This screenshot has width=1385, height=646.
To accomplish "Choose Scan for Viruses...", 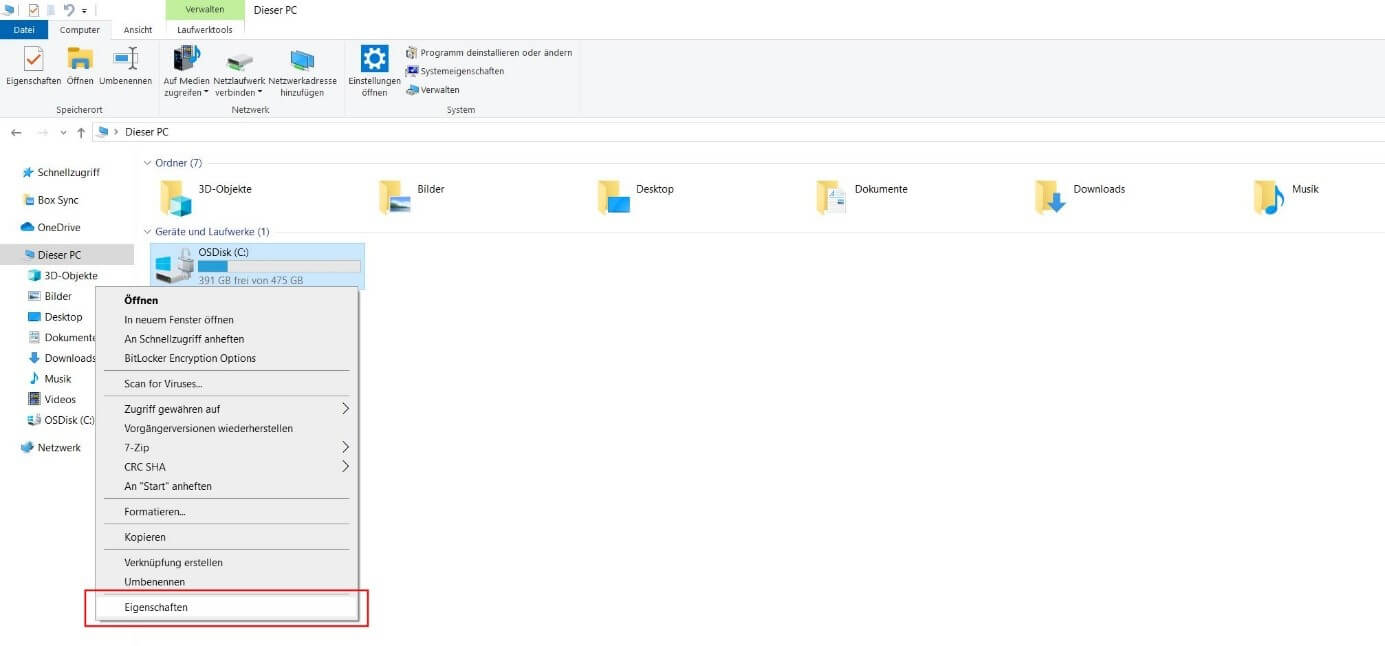I will click(x=227, y=383).
